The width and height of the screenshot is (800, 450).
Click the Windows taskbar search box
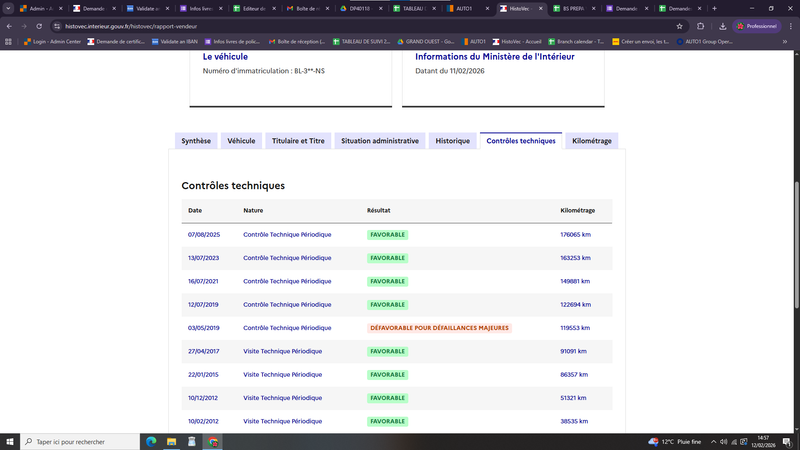tap(80, 441)
